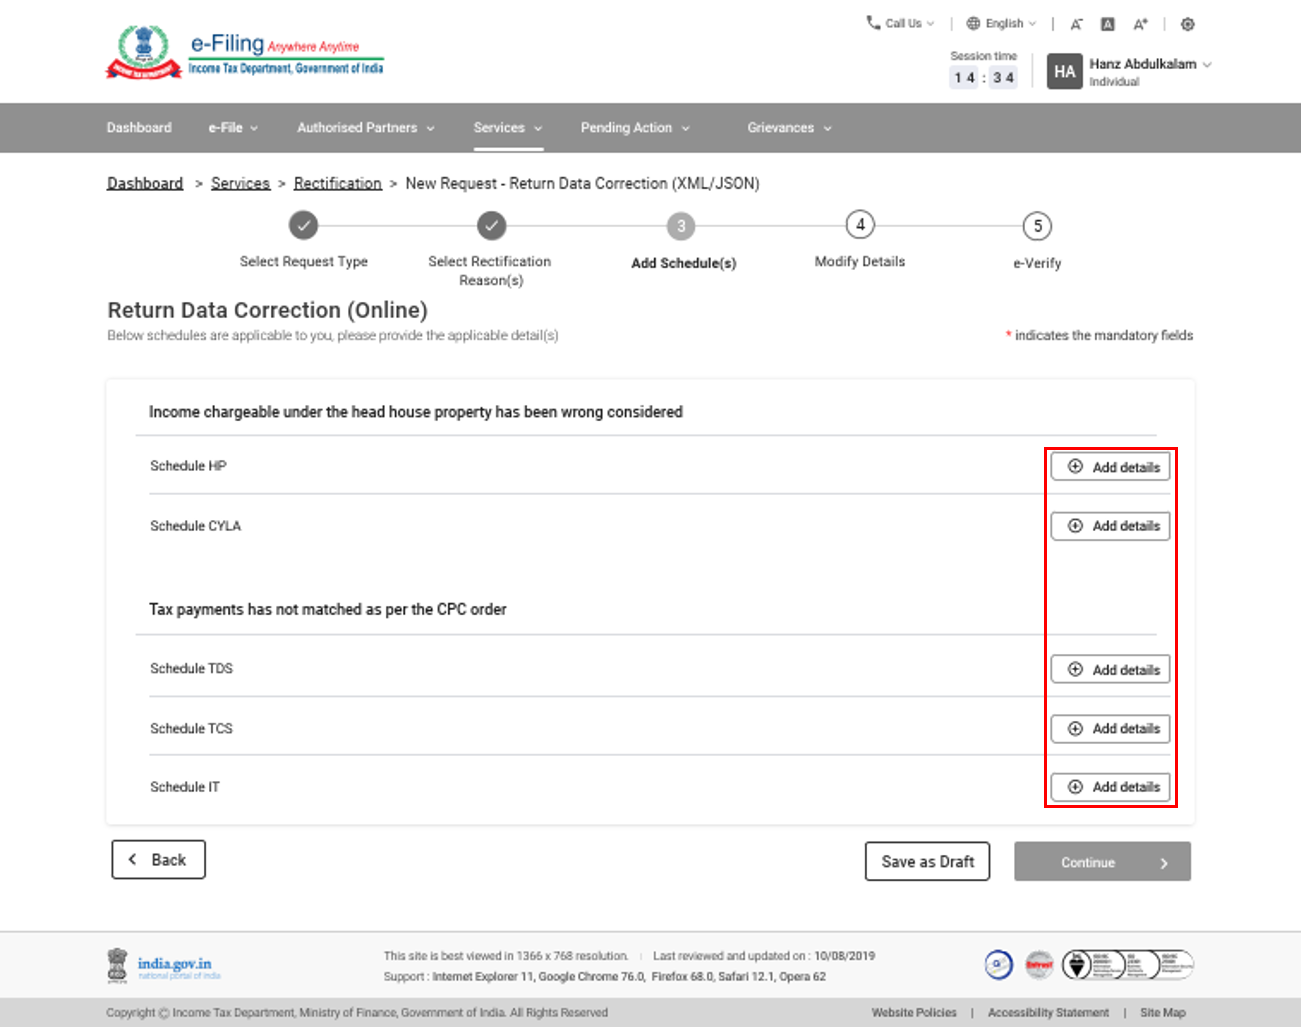The width and height of the screenshot is (1301, 1027).
Task: Open the Website Policies footer link
Action: (x=913, y=1013)
